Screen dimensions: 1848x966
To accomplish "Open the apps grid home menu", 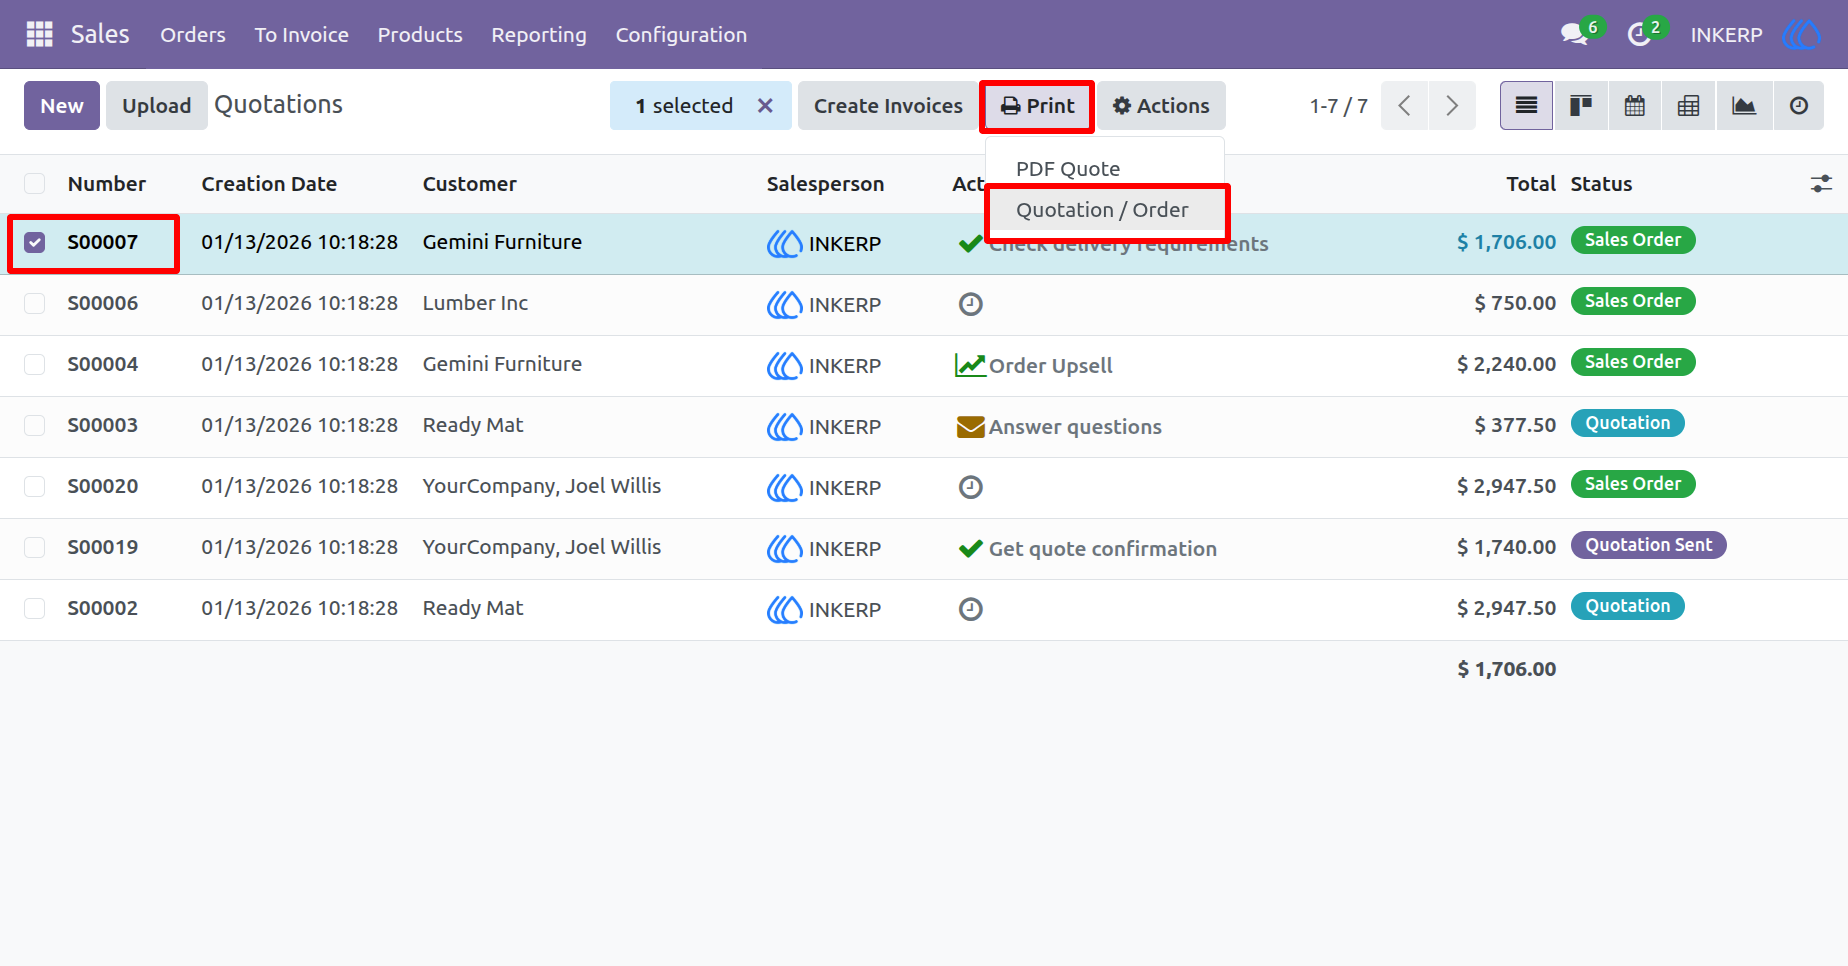I will coord(39,34).
